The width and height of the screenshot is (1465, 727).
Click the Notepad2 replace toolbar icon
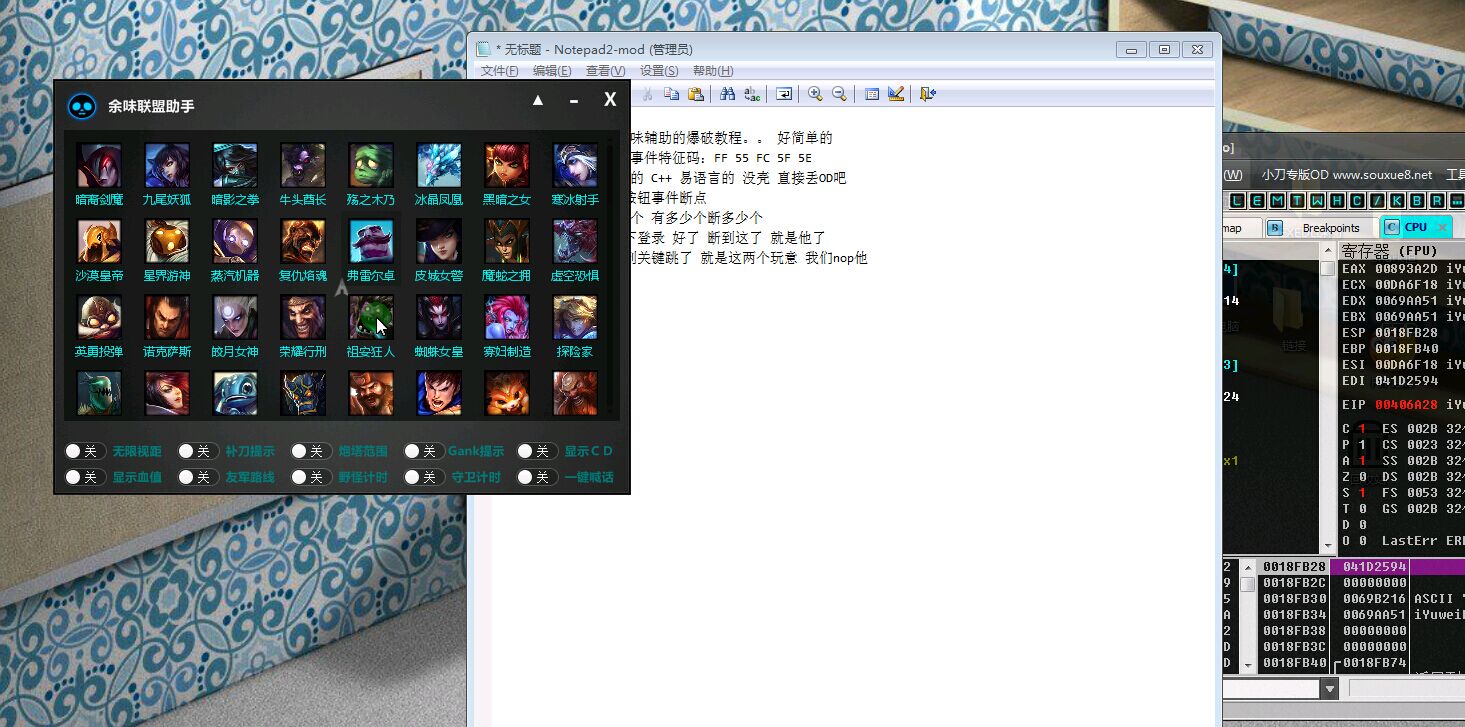(751, 94)
